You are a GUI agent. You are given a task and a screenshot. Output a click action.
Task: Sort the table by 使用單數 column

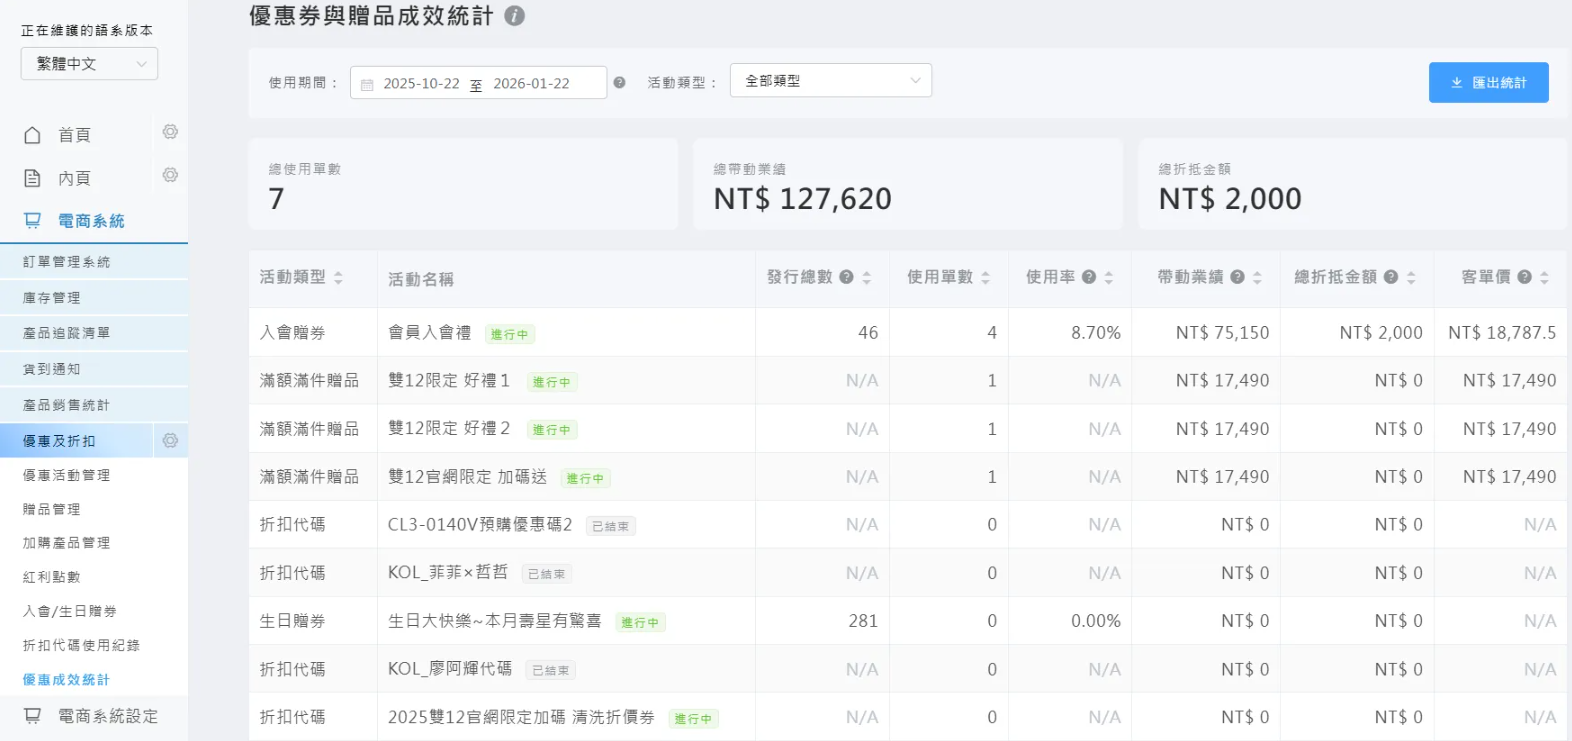point(985,278)
